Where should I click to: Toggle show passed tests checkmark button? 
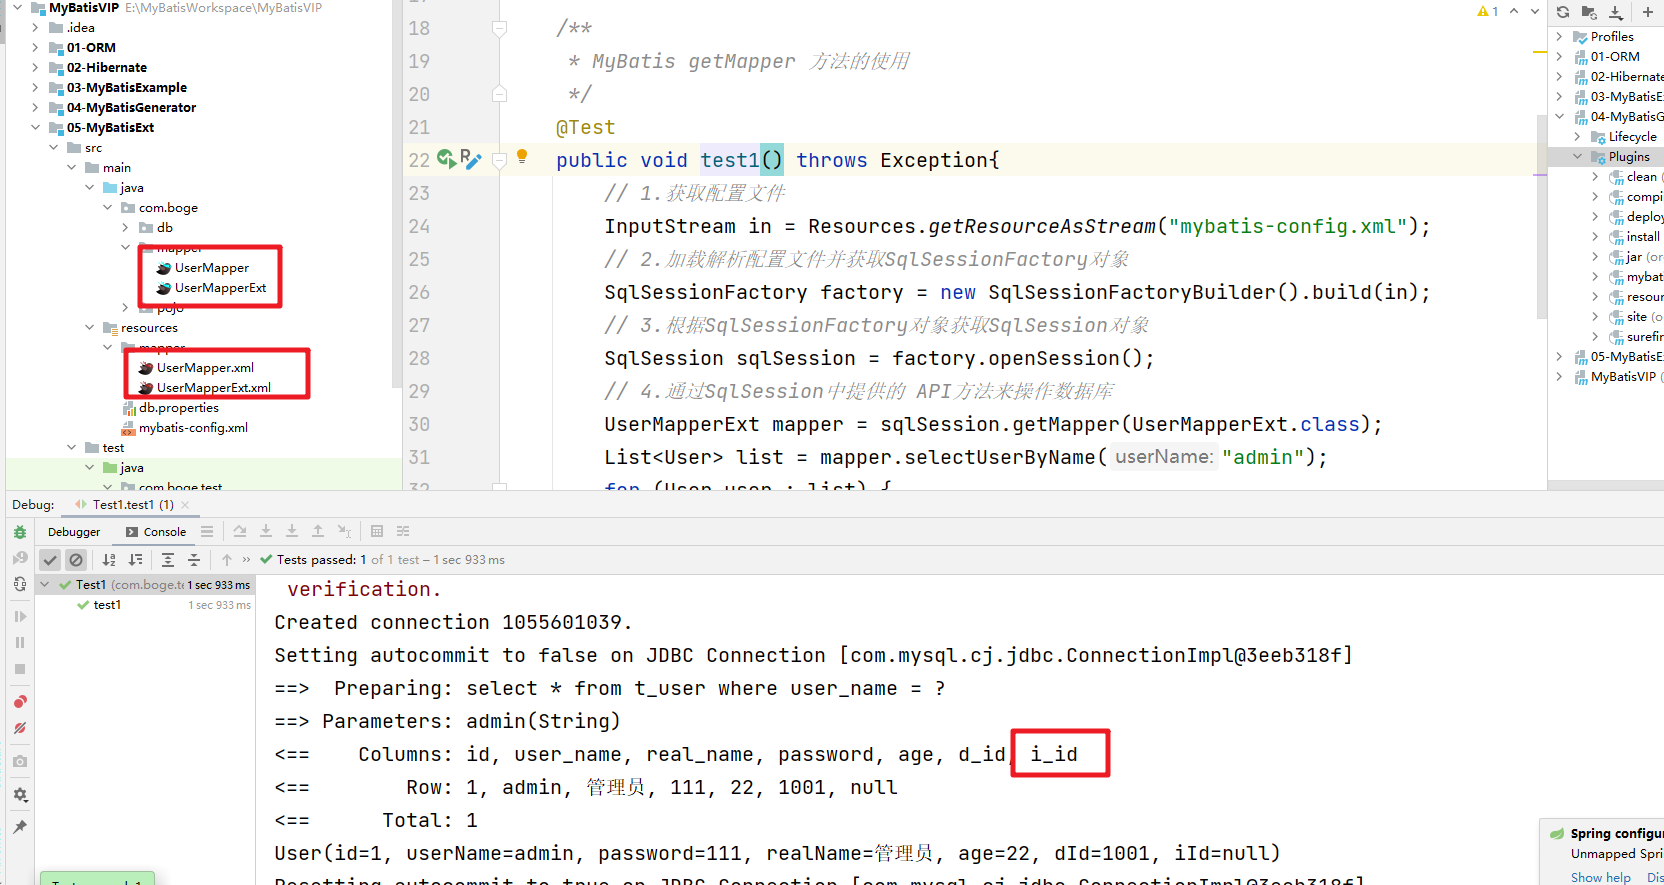[50, 560]
